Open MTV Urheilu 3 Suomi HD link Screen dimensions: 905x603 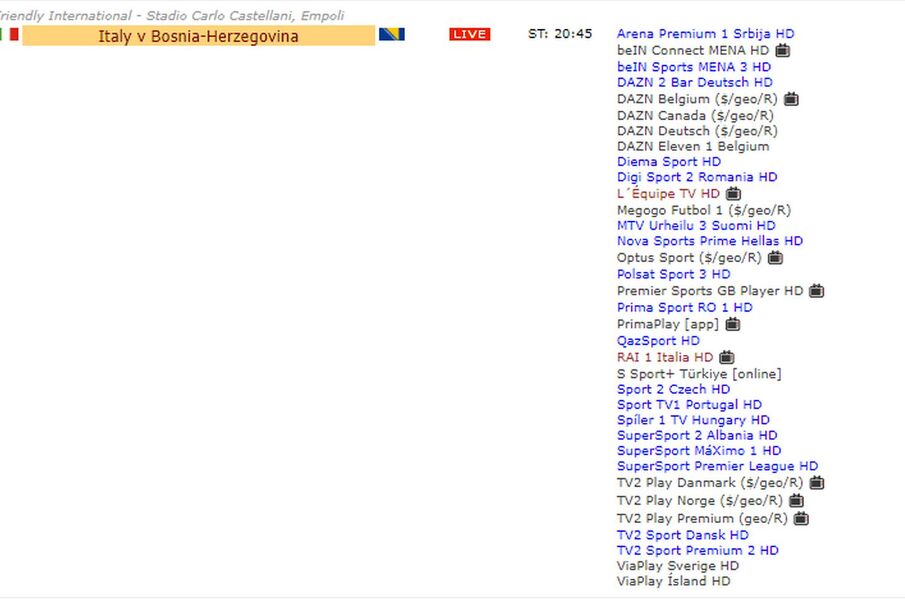pos(696,226)
